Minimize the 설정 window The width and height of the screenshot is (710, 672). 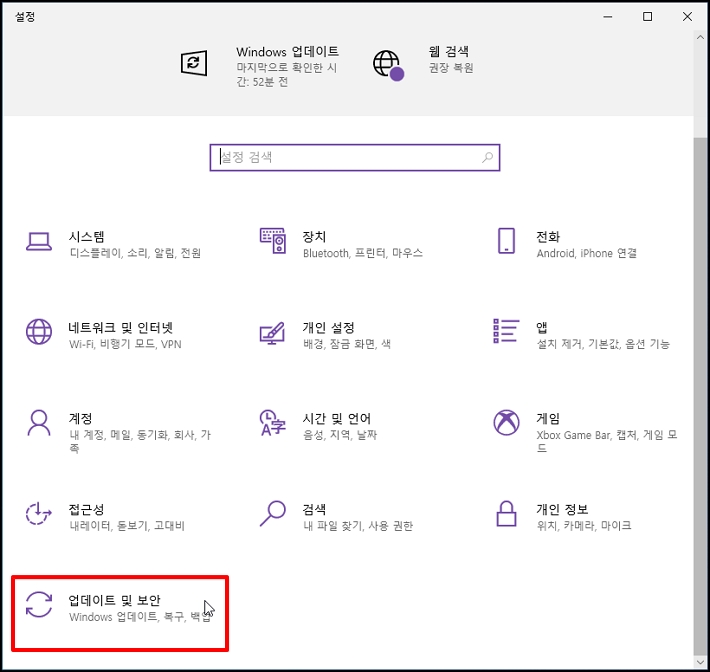click(608, 17)
